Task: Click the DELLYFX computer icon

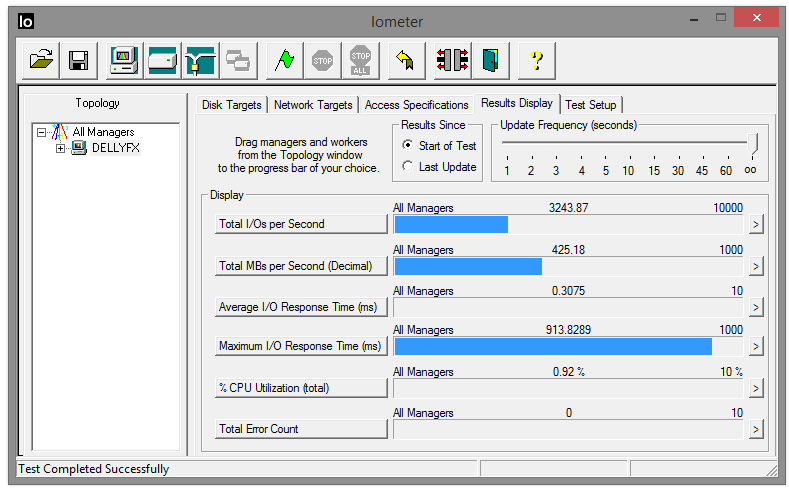Action: pyautogui.click(x=78, y=148)
